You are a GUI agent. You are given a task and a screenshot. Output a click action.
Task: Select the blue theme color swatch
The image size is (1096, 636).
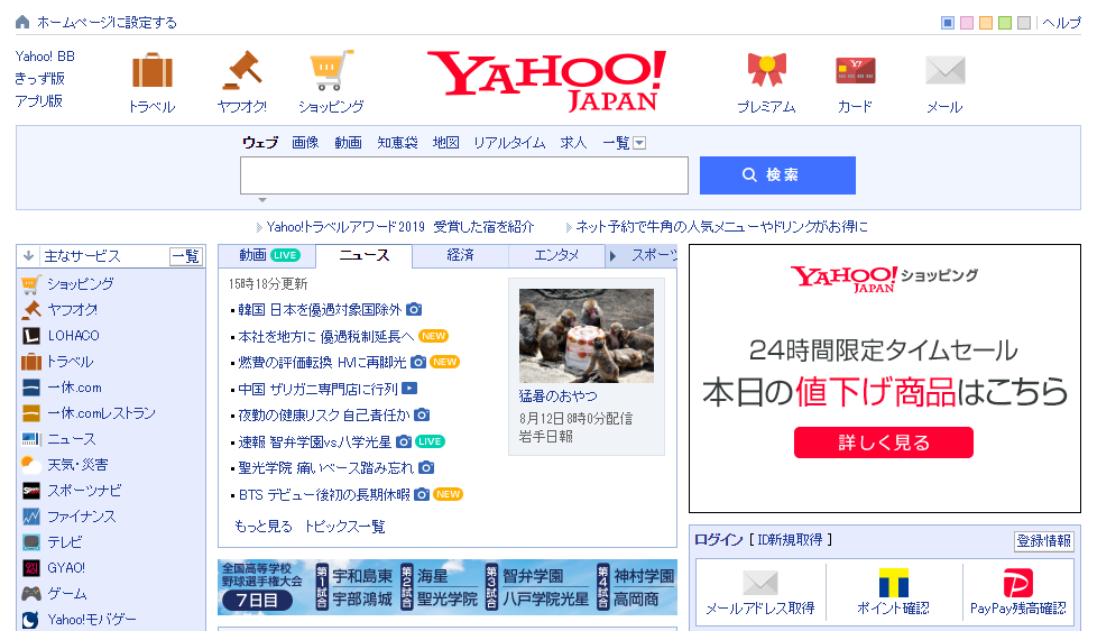click(947, 23)
